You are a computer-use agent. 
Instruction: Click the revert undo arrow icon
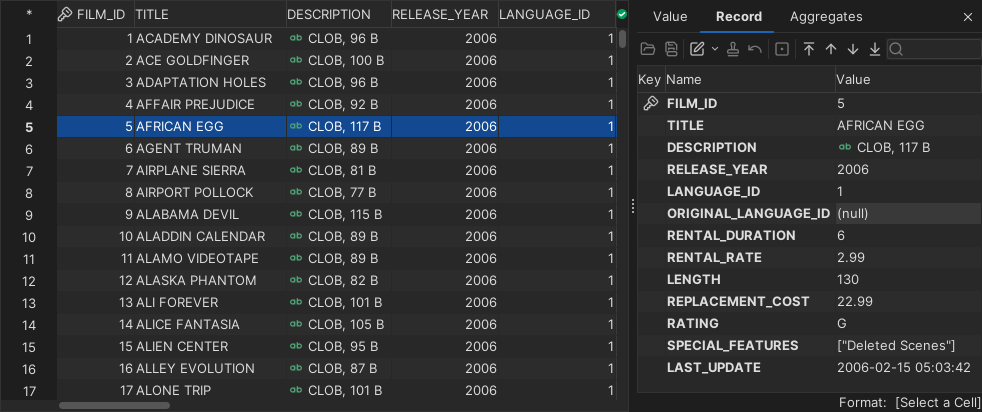pos(755,49)
